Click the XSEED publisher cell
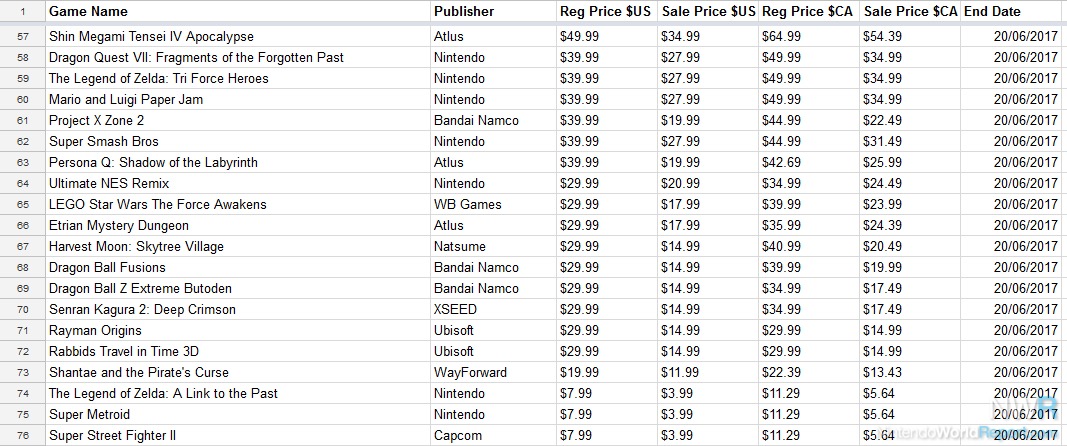Viewport: 1067px width, 446px height. [493, 309]
